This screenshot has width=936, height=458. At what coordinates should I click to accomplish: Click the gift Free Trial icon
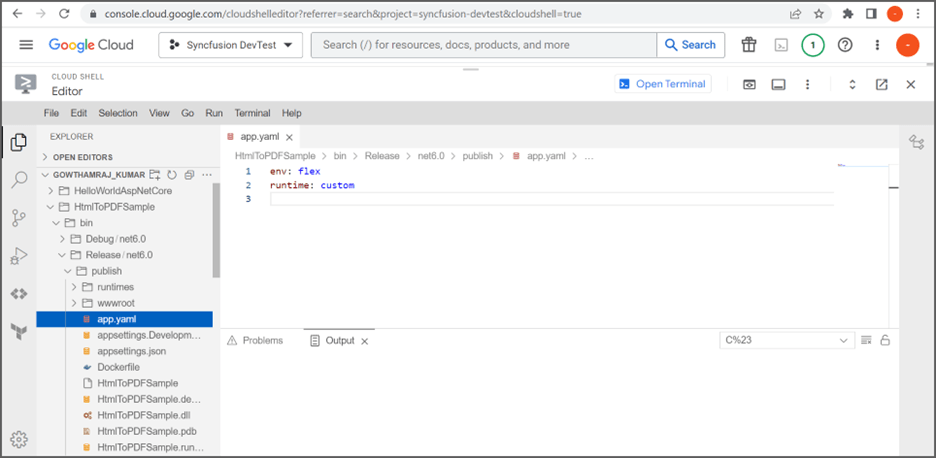point(749,45)
